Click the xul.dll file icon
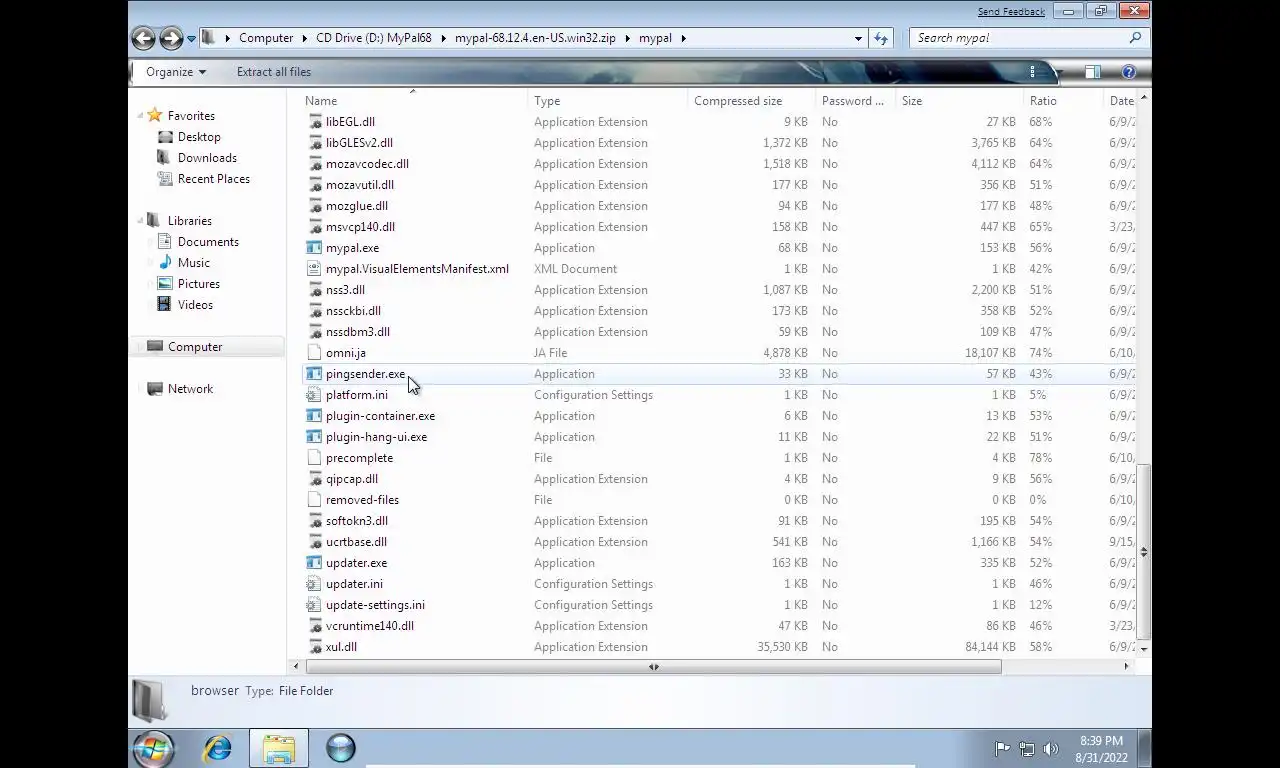1280x768 pixels. pyautogui.click(x=314, y=647)
